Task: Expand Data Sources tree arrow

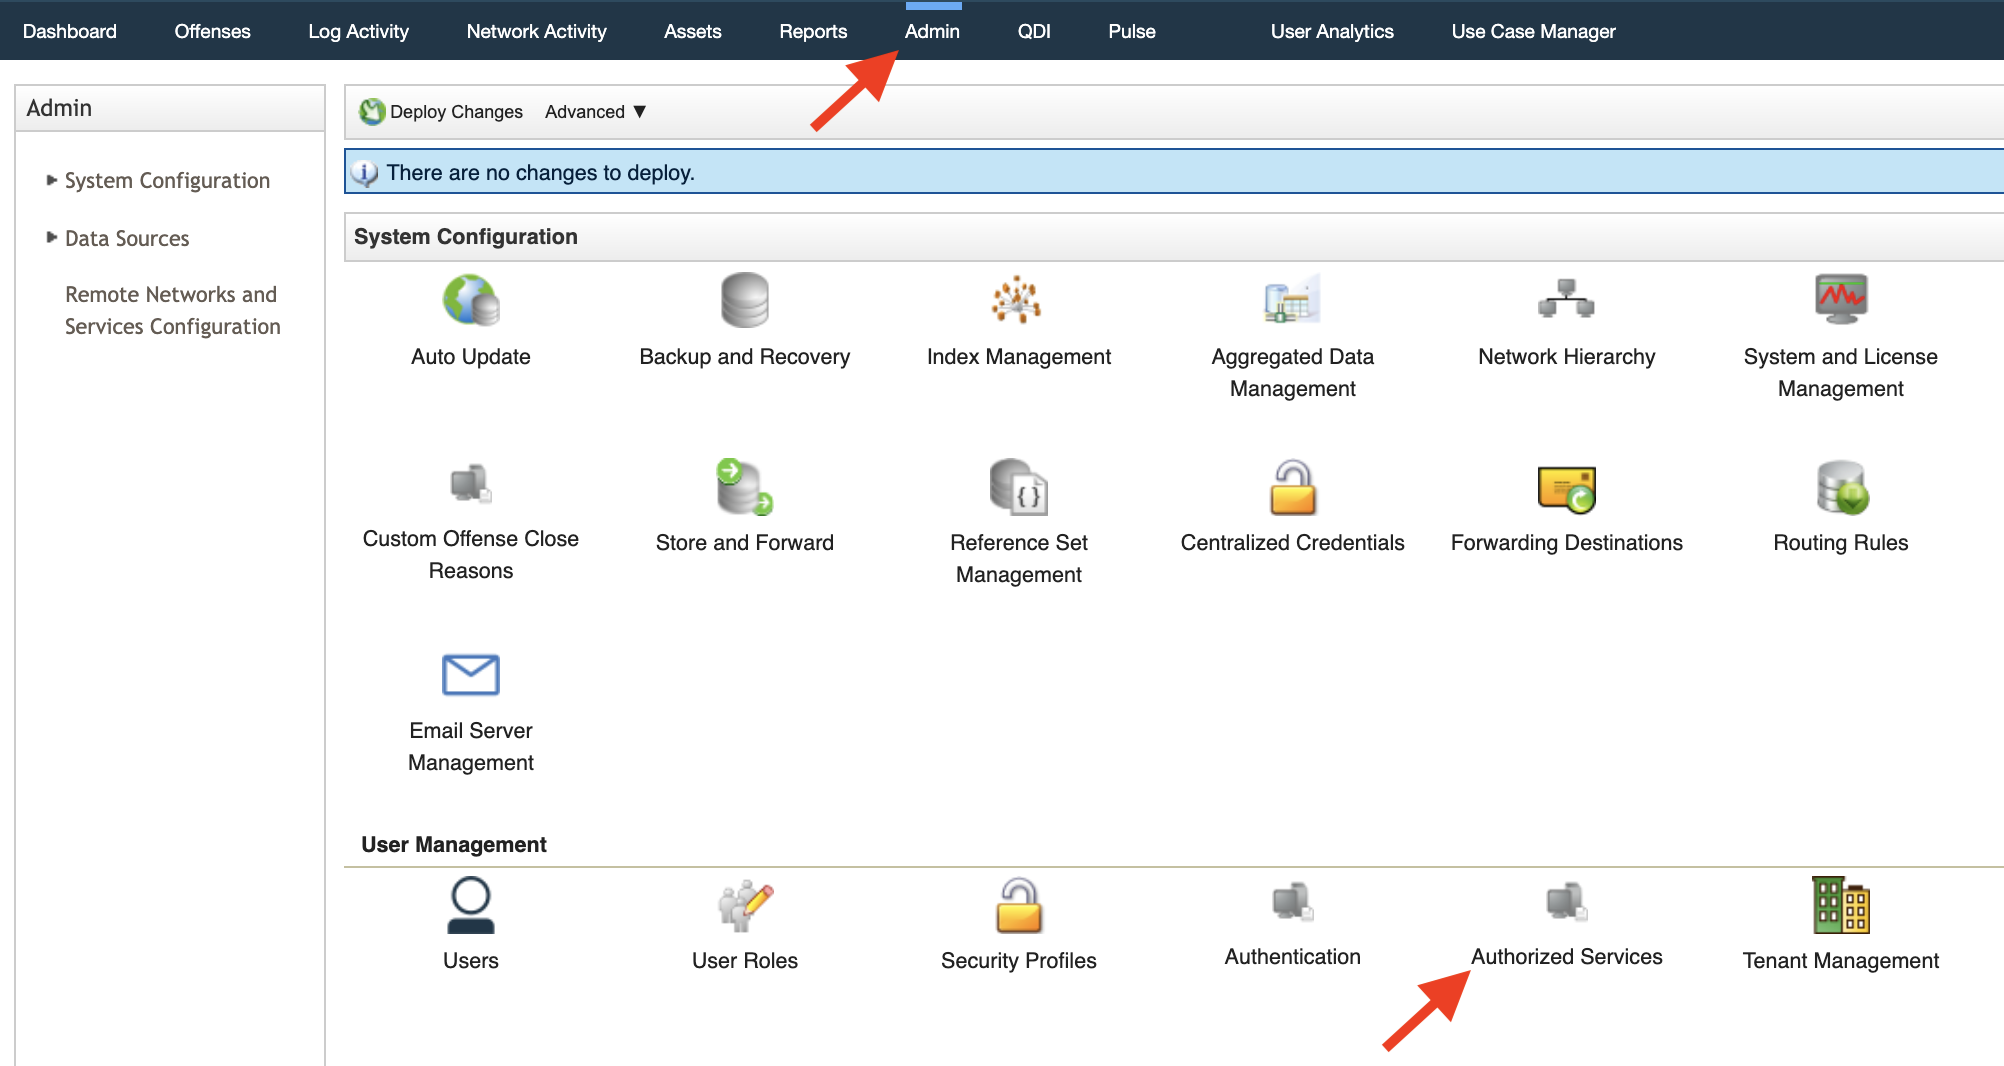Action: click(52, 237)
